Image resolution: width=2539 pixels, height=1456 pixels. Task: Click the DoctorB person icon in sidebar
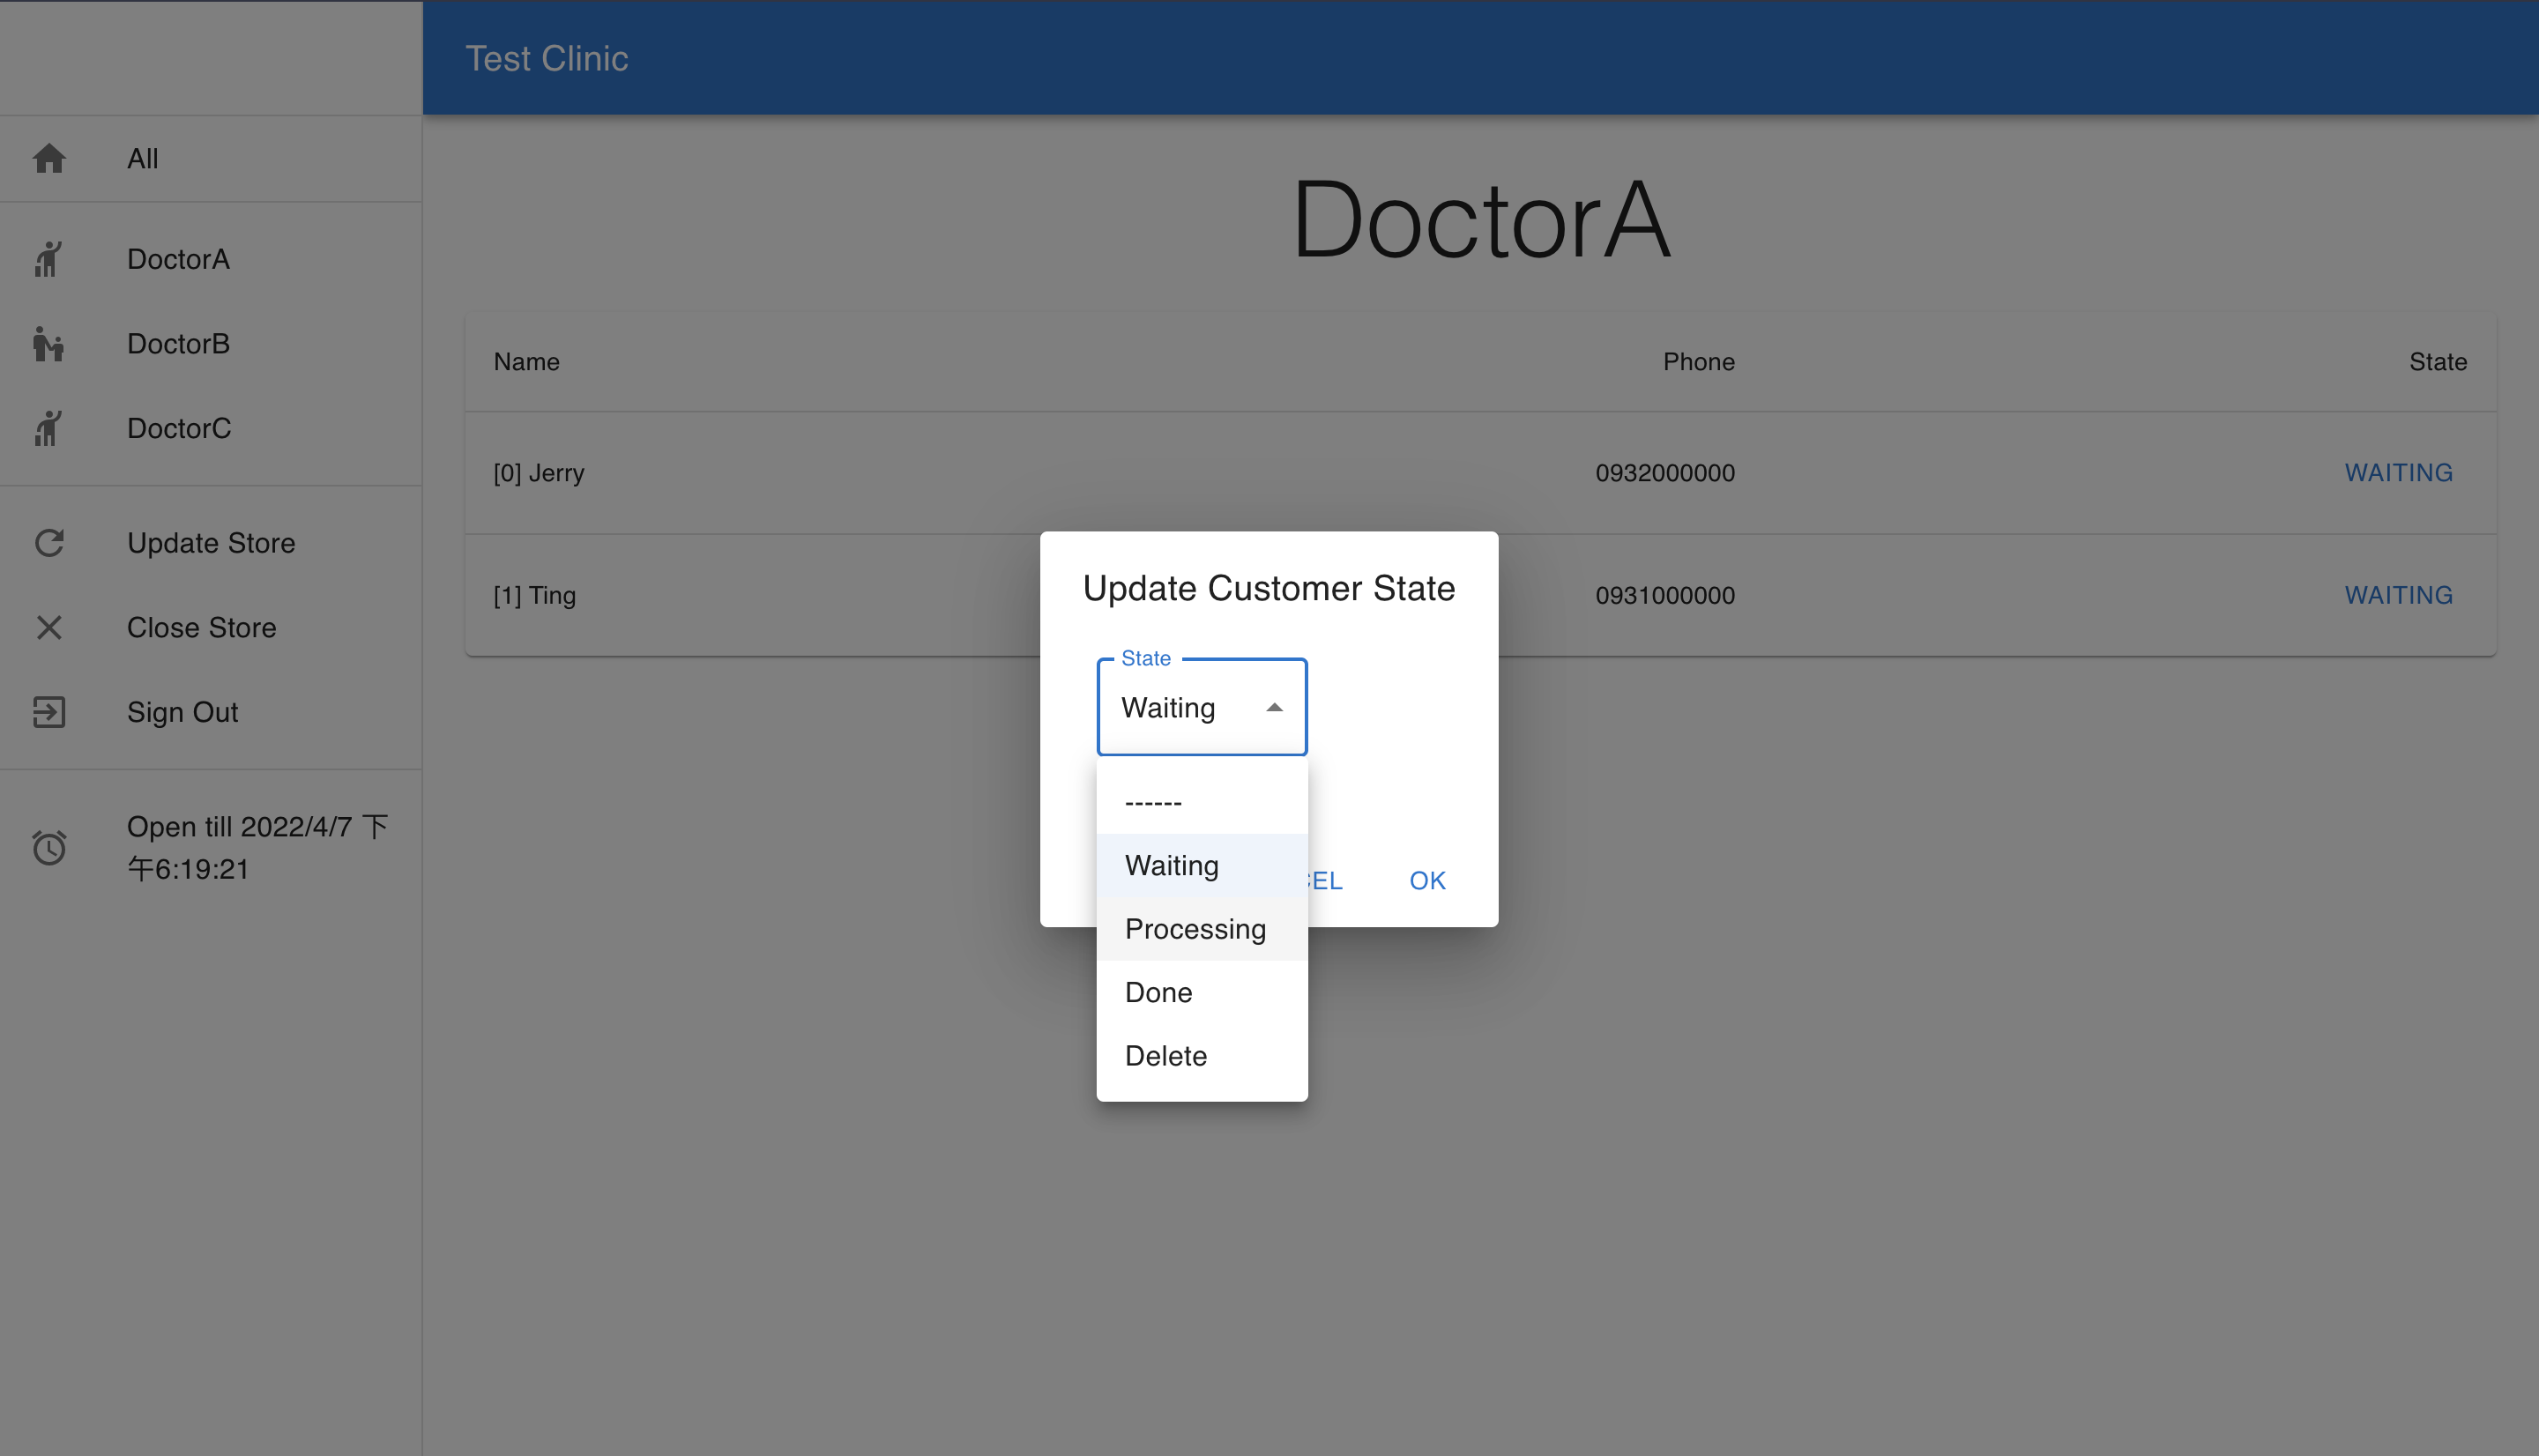tap(48, 344)
